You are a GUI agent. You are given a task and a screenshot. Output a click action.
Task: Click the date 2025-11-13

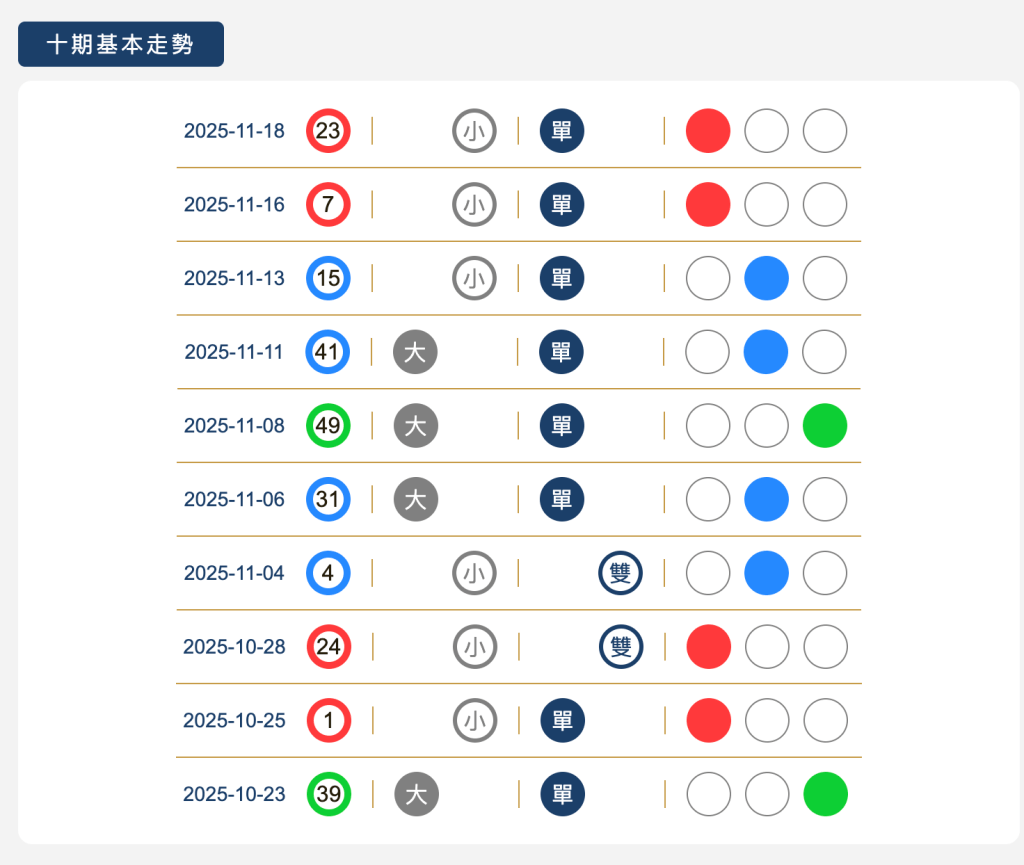[234, 278]
